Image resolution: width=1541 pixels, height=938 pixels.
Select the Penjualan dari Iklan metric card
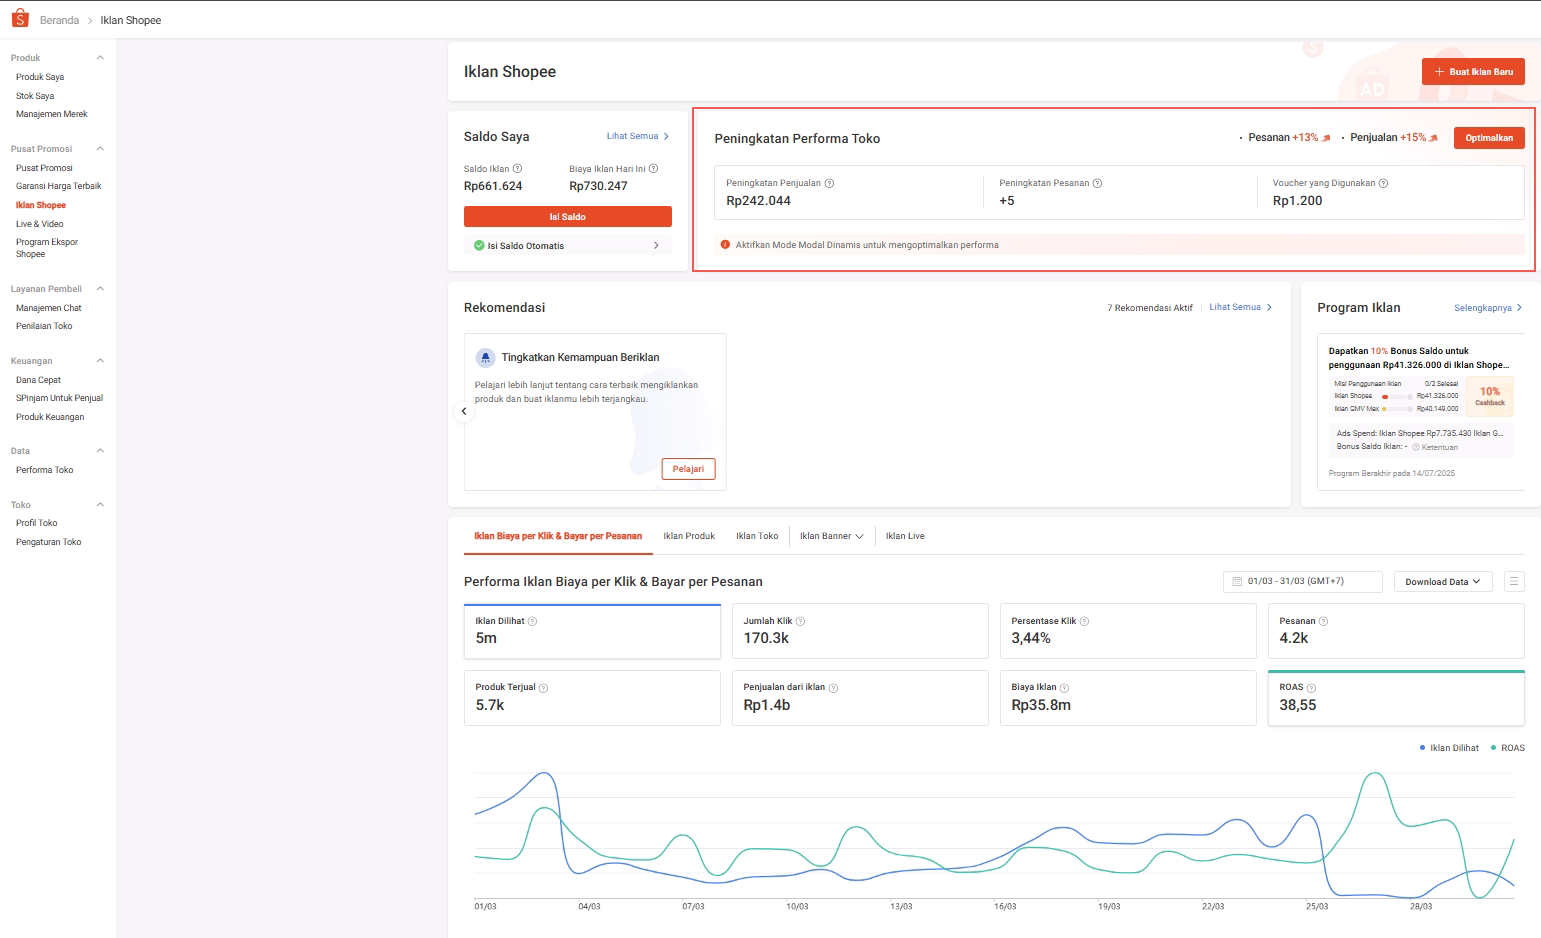point(860,698)
